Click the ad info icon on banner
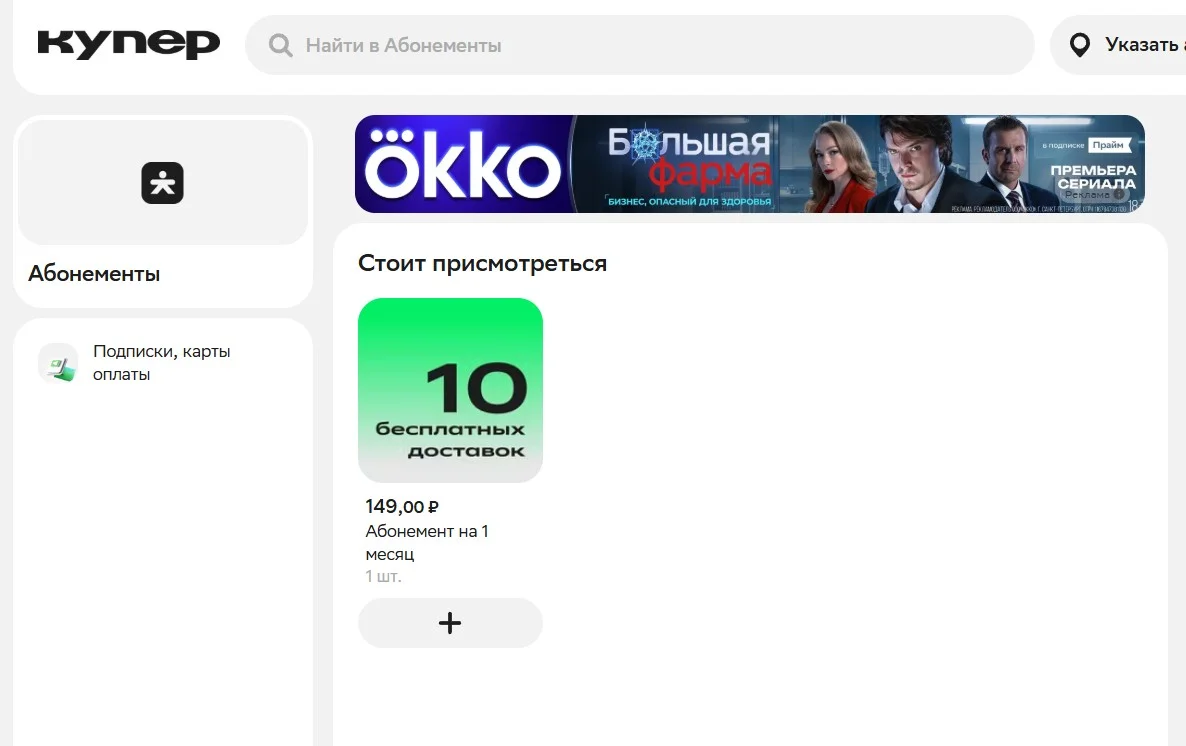Image resolution: width=1186 pixels, height=746 pixels. point(1119,194)
